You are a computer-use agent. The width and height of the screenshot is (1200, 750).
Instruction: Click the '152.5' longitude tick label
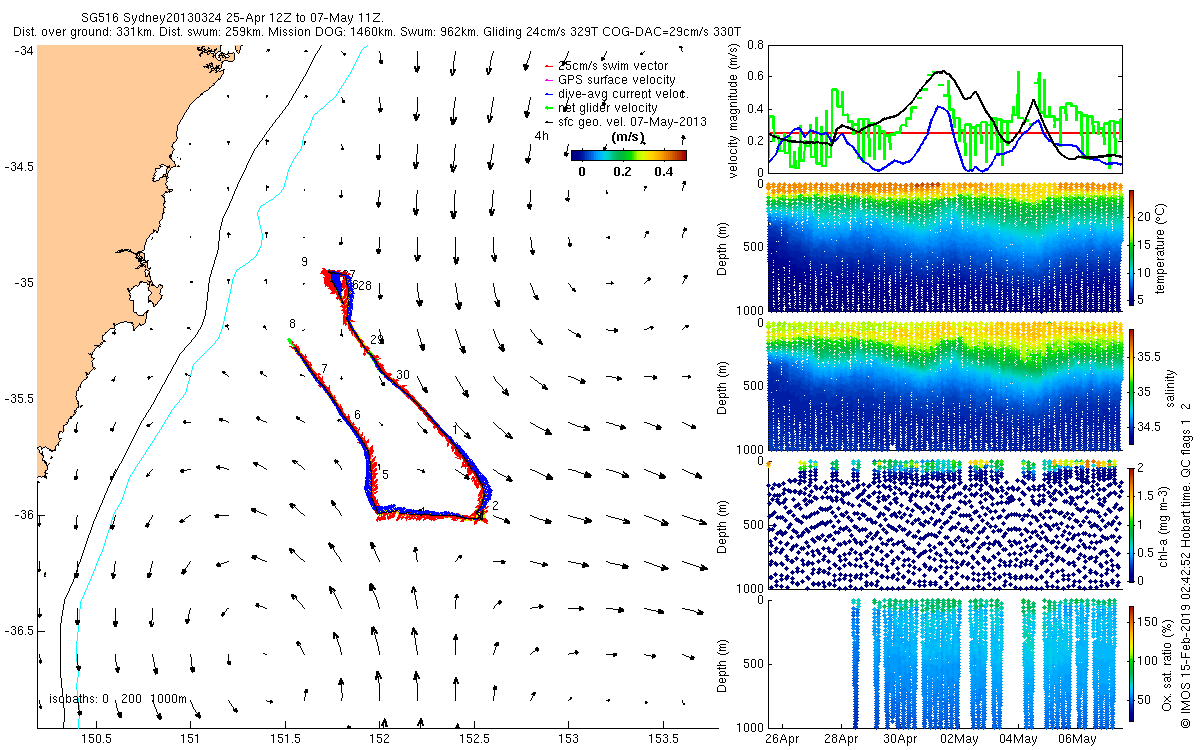tap(474, 739)
